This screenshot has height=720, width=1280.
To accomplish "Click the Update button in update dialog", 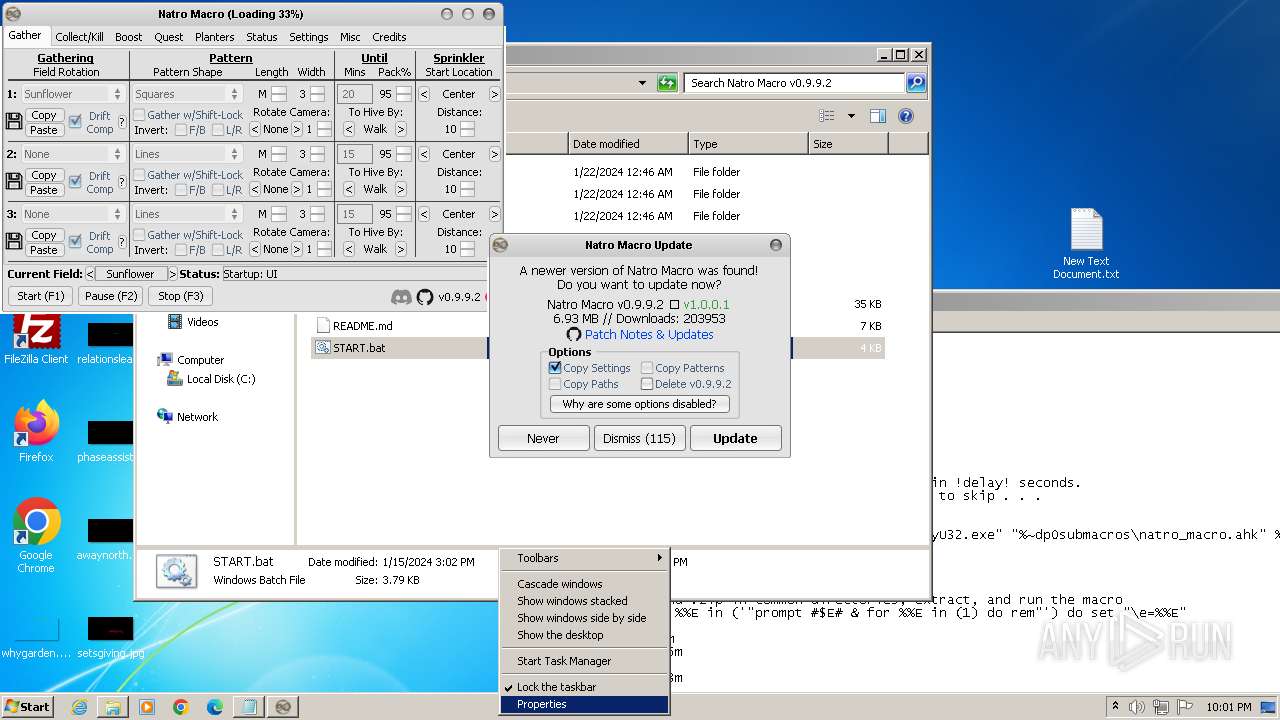I will (x=735, y=438).
